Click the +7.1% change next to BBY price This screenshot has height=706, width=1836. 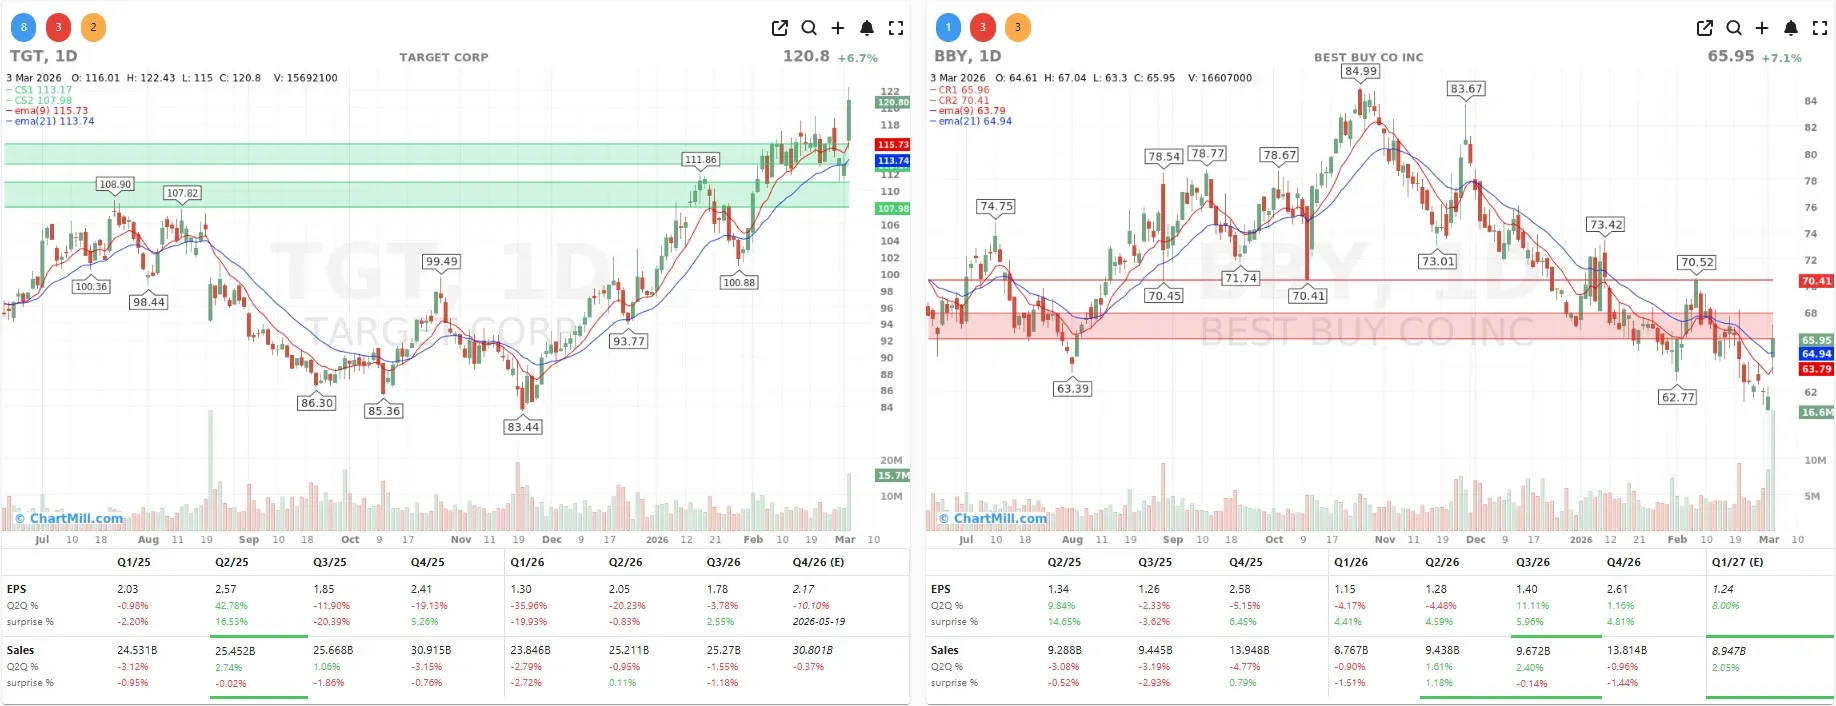1782,59
